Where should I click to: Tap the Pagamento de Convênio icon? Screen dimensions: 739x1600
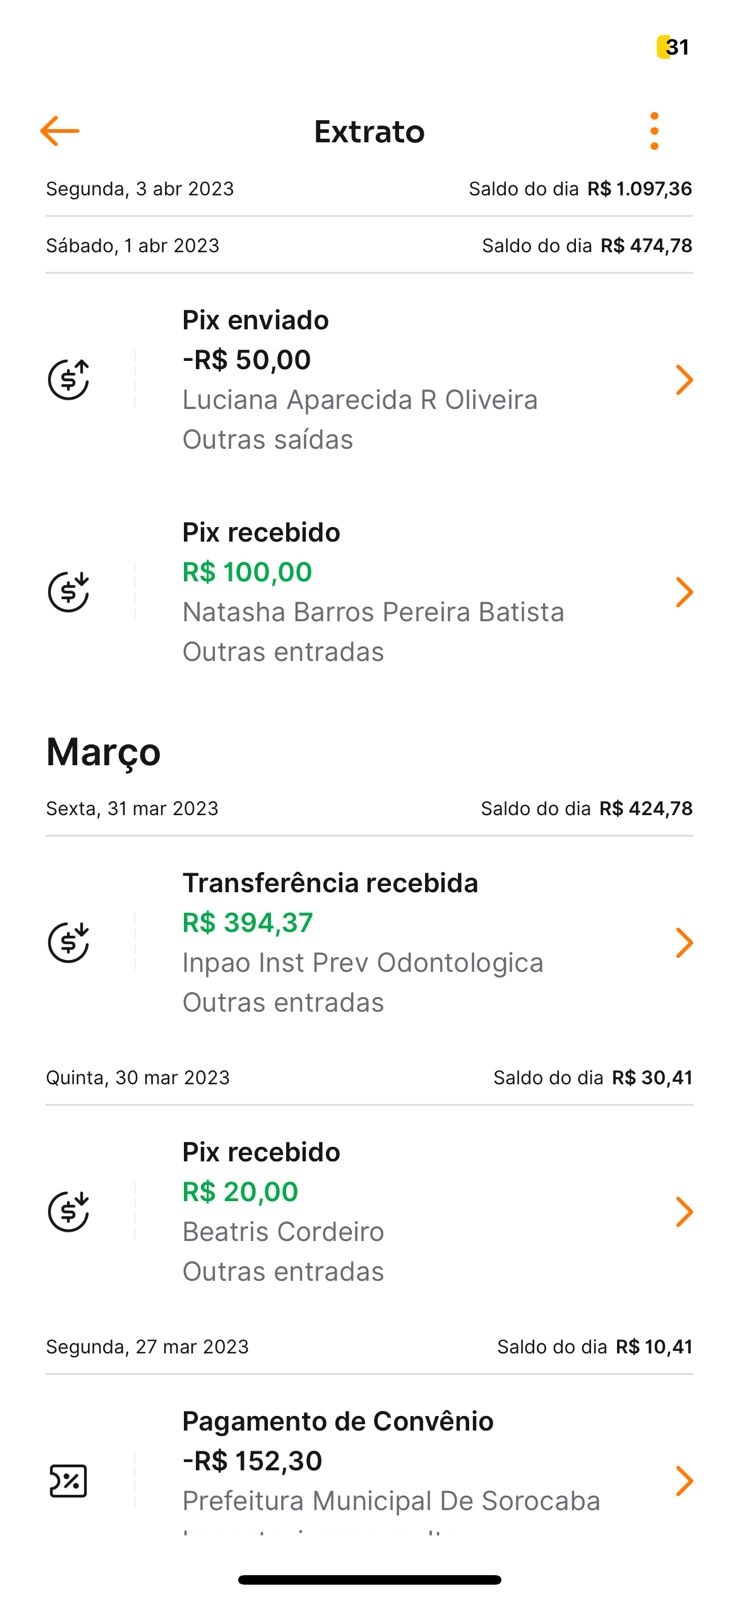[69, 1481]
